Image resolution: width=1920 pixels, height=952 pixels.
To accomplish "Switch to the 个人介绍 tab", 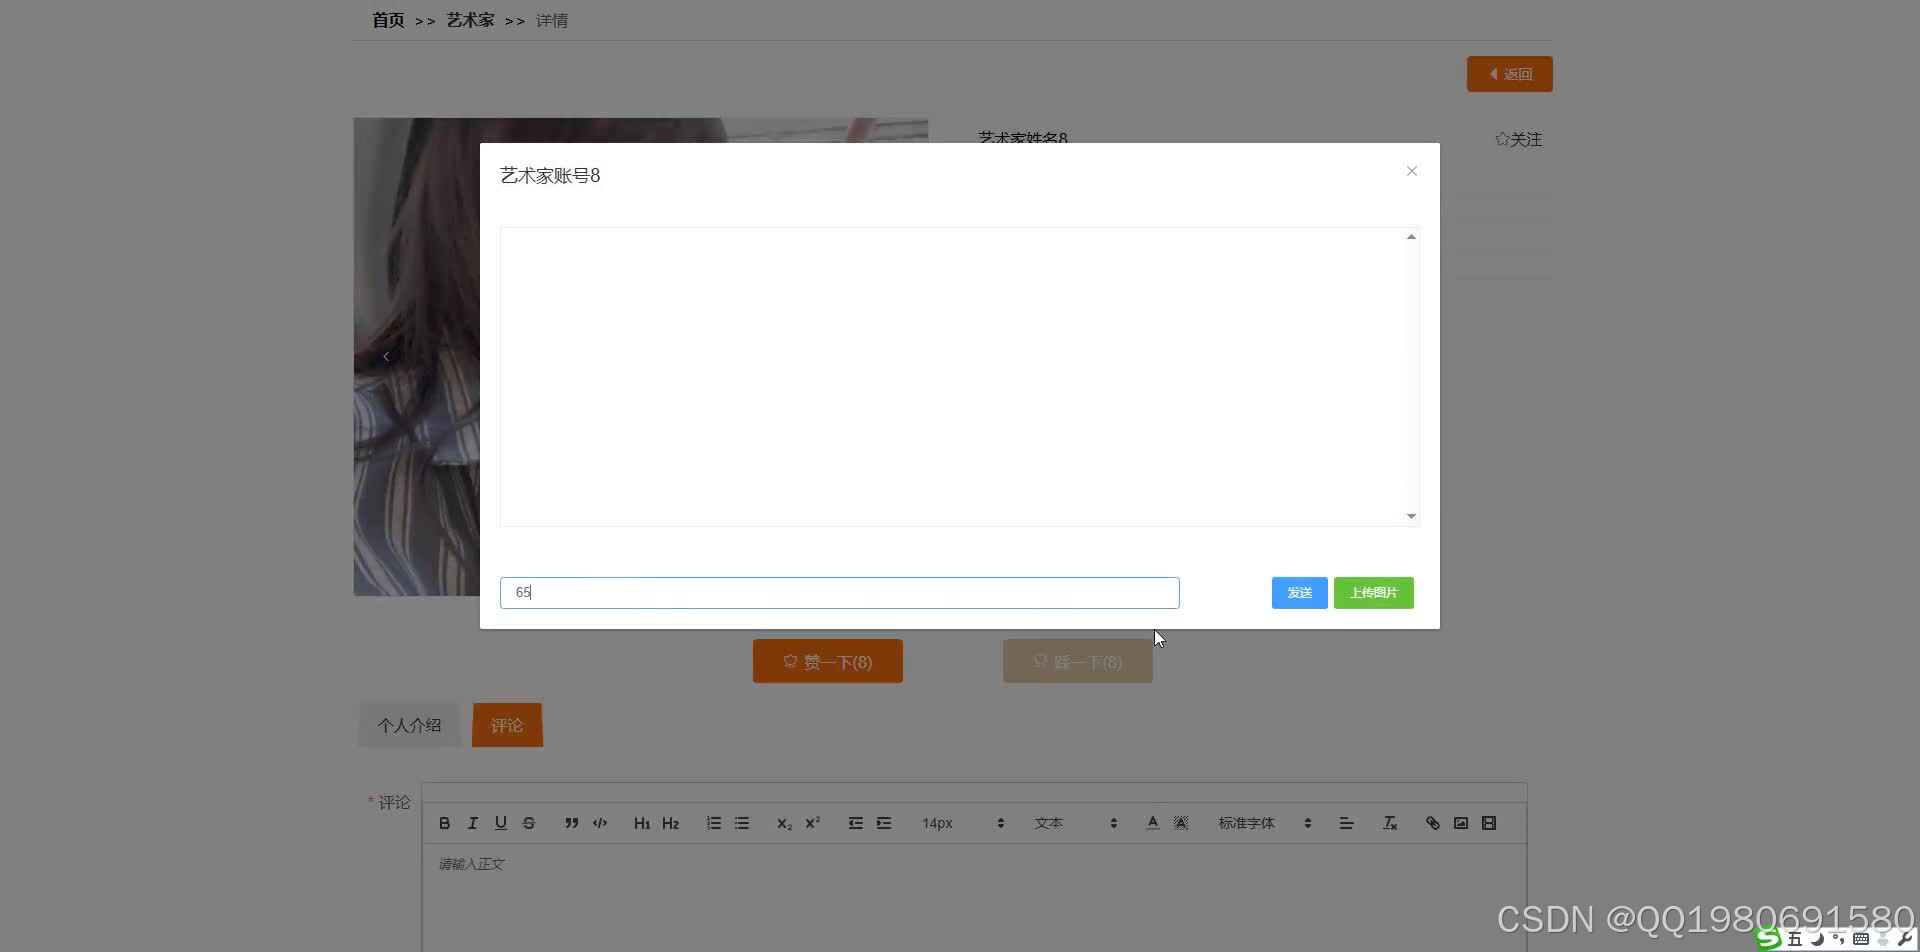I will tap(409, 725).
